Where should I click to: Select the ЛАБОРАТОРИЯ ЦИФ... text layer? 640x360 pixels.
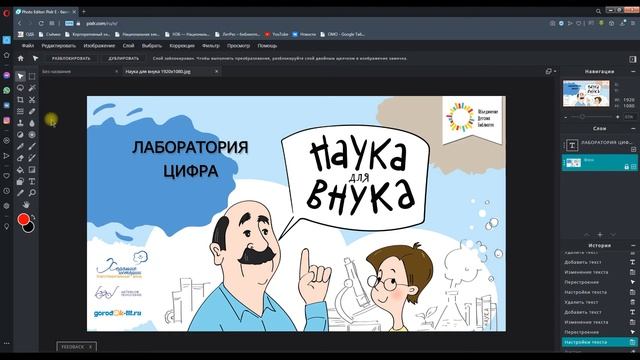pyautogui.click(x=599, y=144)
